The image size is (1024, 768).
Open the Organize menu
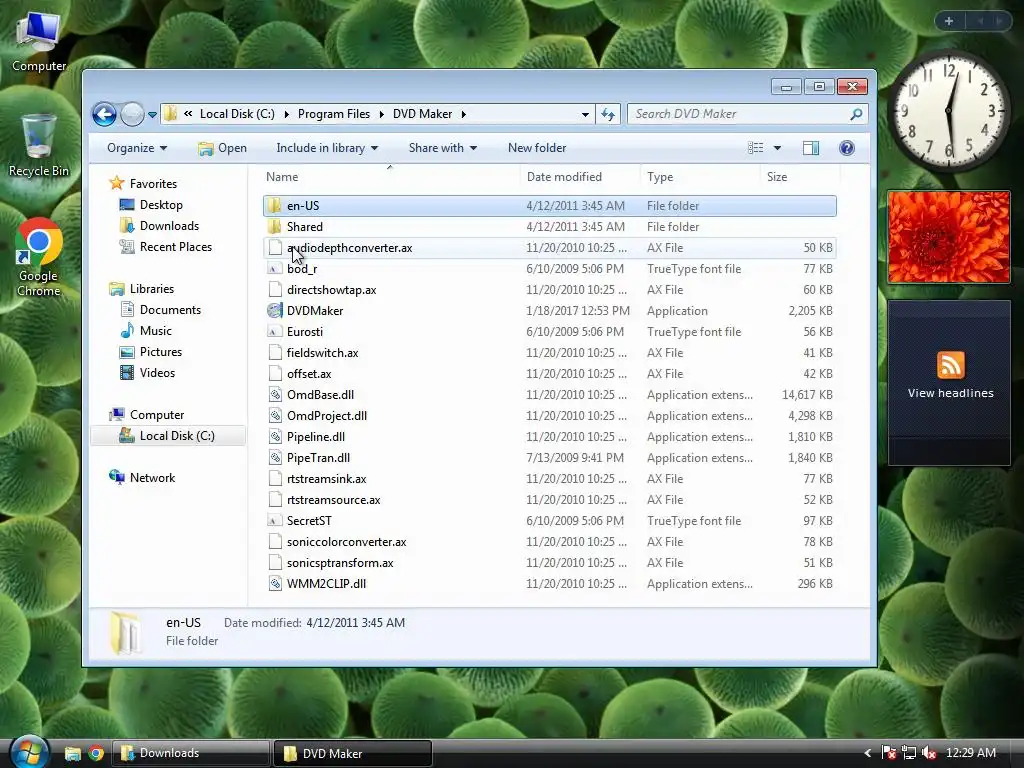[x=136, y=148]
